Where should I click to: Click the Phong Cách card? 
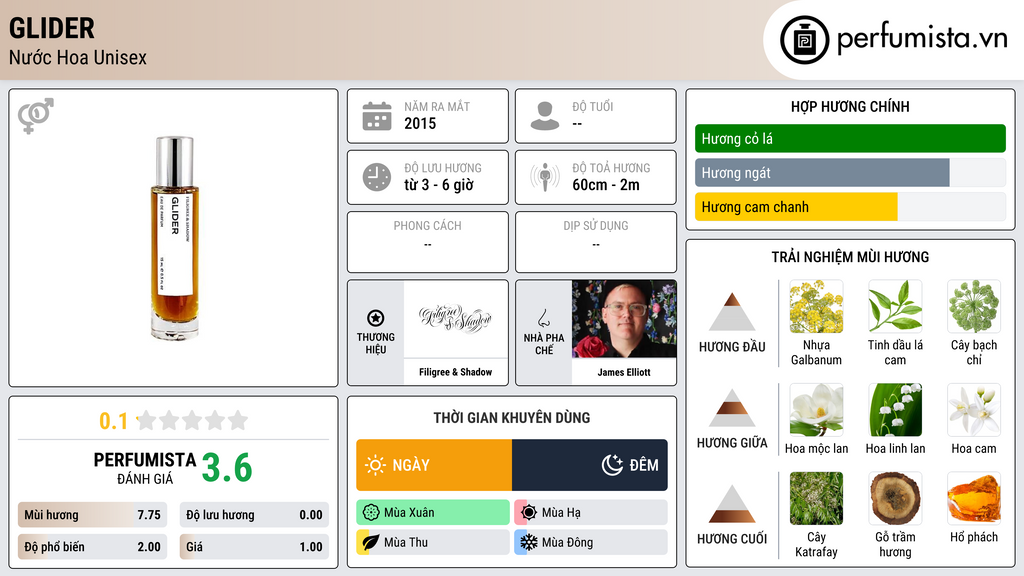(x=428, y=242)
